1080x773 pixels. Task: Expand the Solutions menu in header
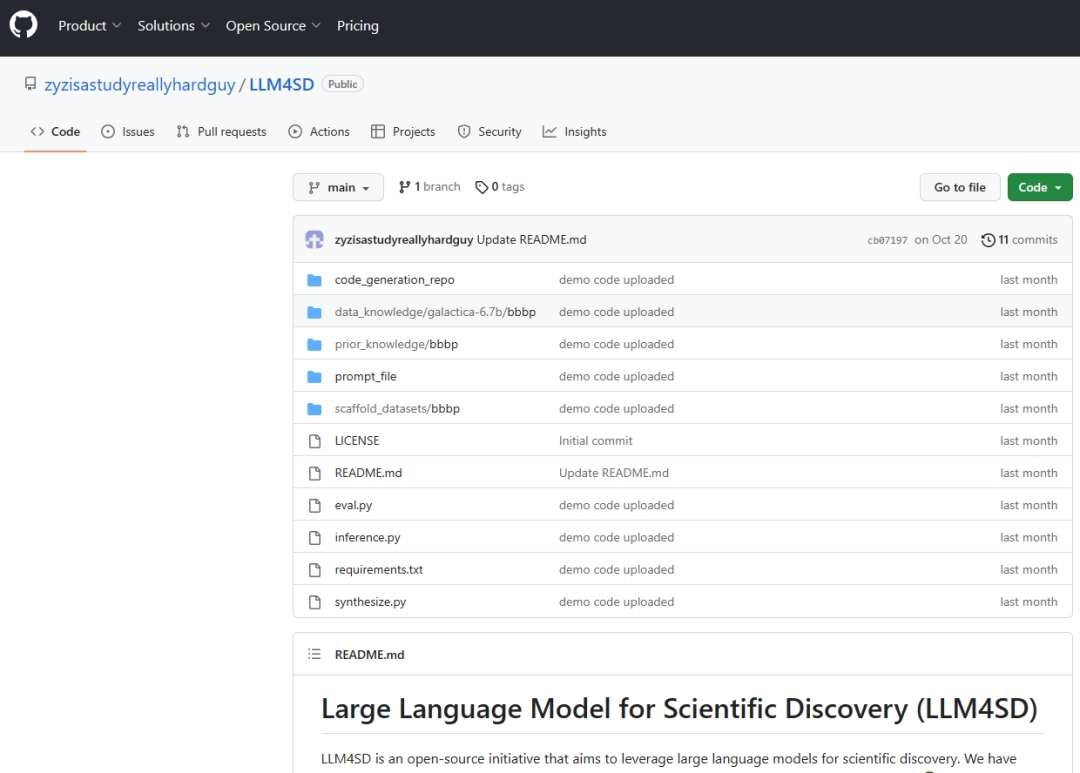(x=174, y=25)
